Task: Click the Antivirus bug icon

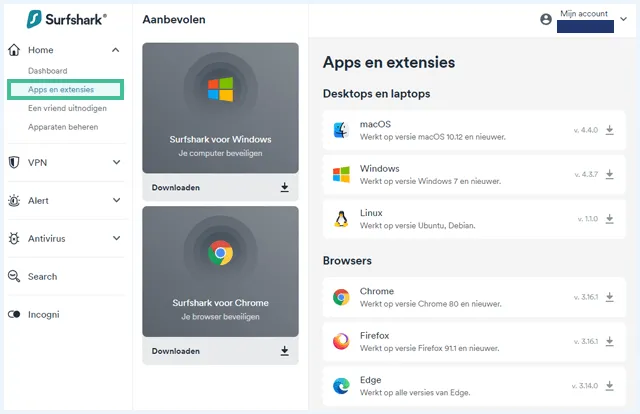Action: (14, 238)
